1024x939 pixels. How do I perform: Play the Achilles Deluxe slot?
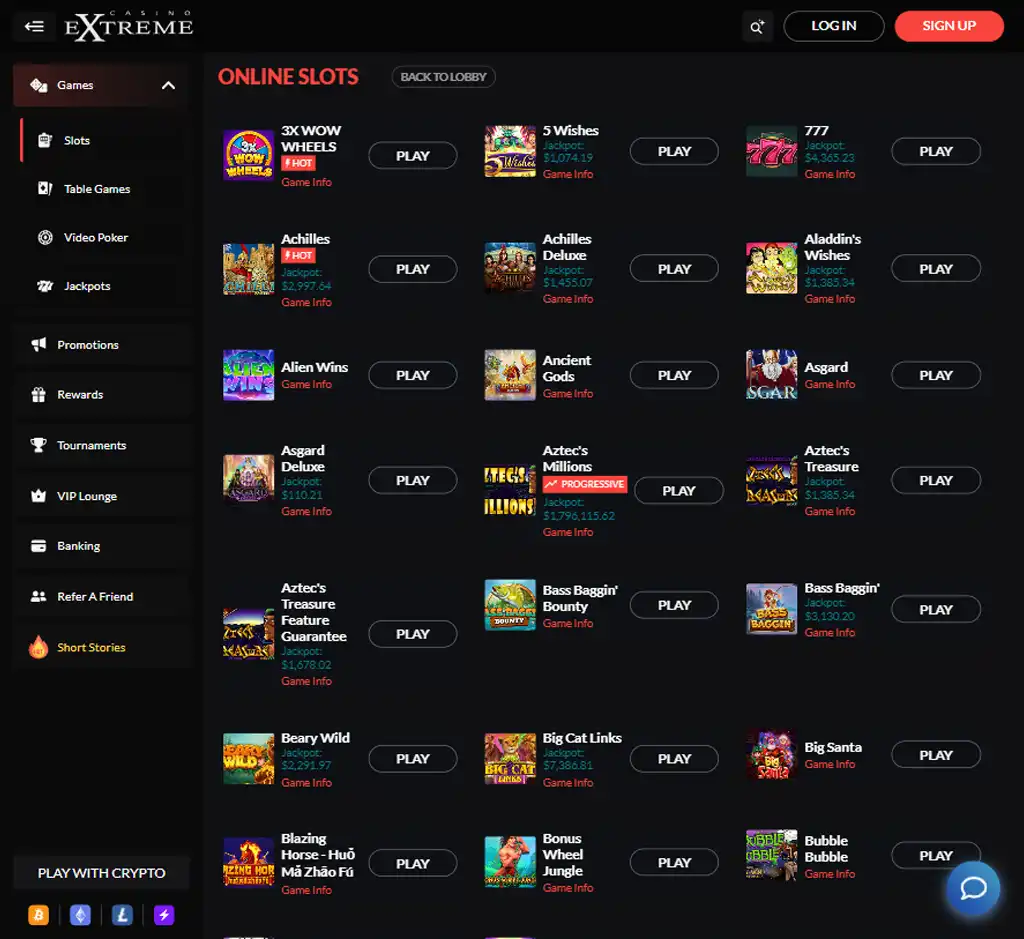(x=674, y=269)
